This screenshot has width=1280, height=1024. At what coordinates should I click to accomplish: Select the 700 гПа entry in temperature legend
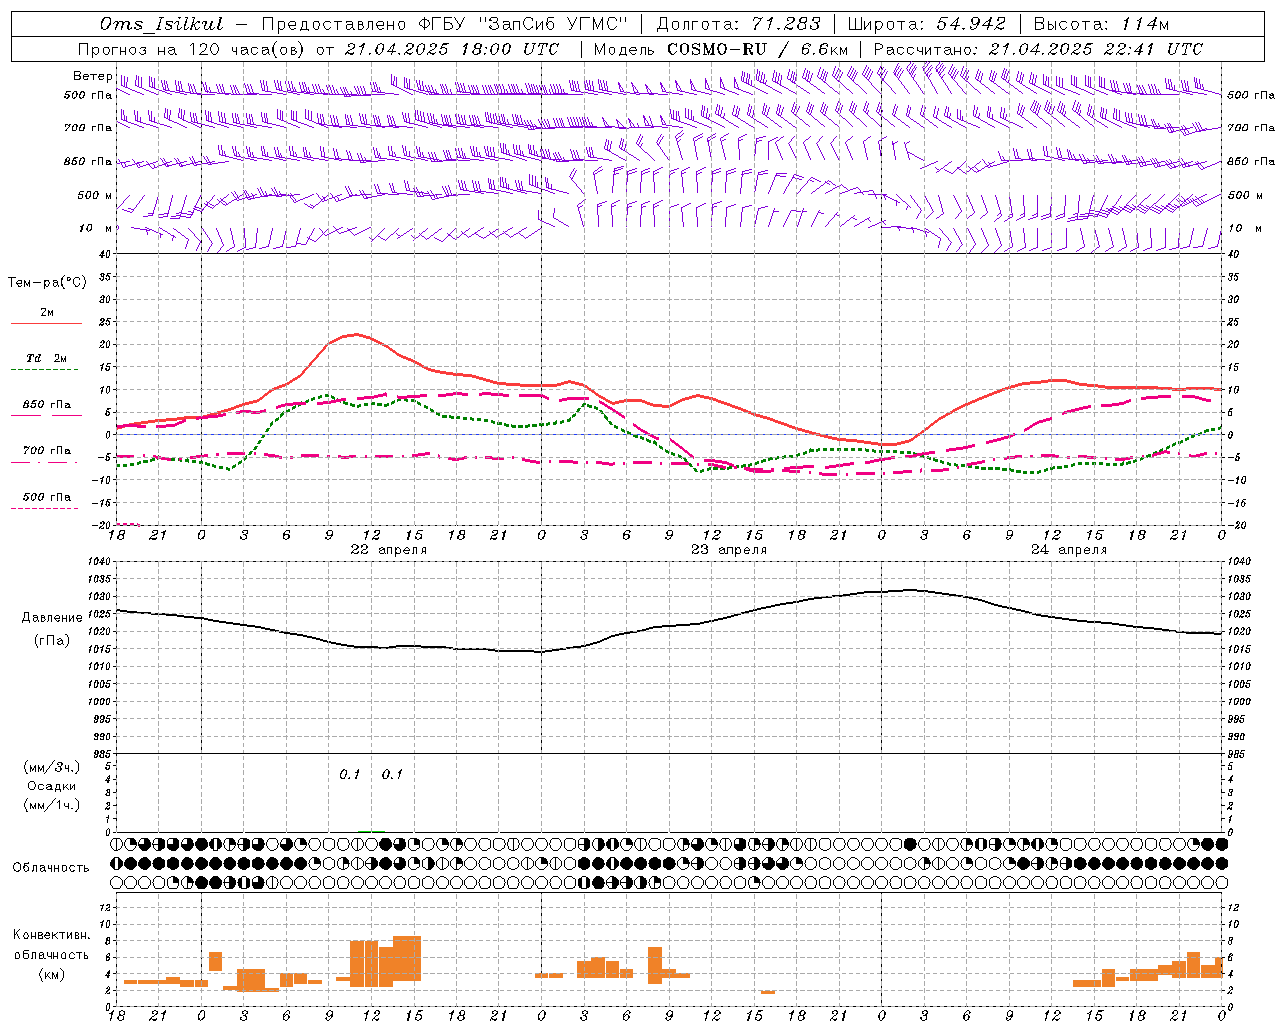coord(46,451)
